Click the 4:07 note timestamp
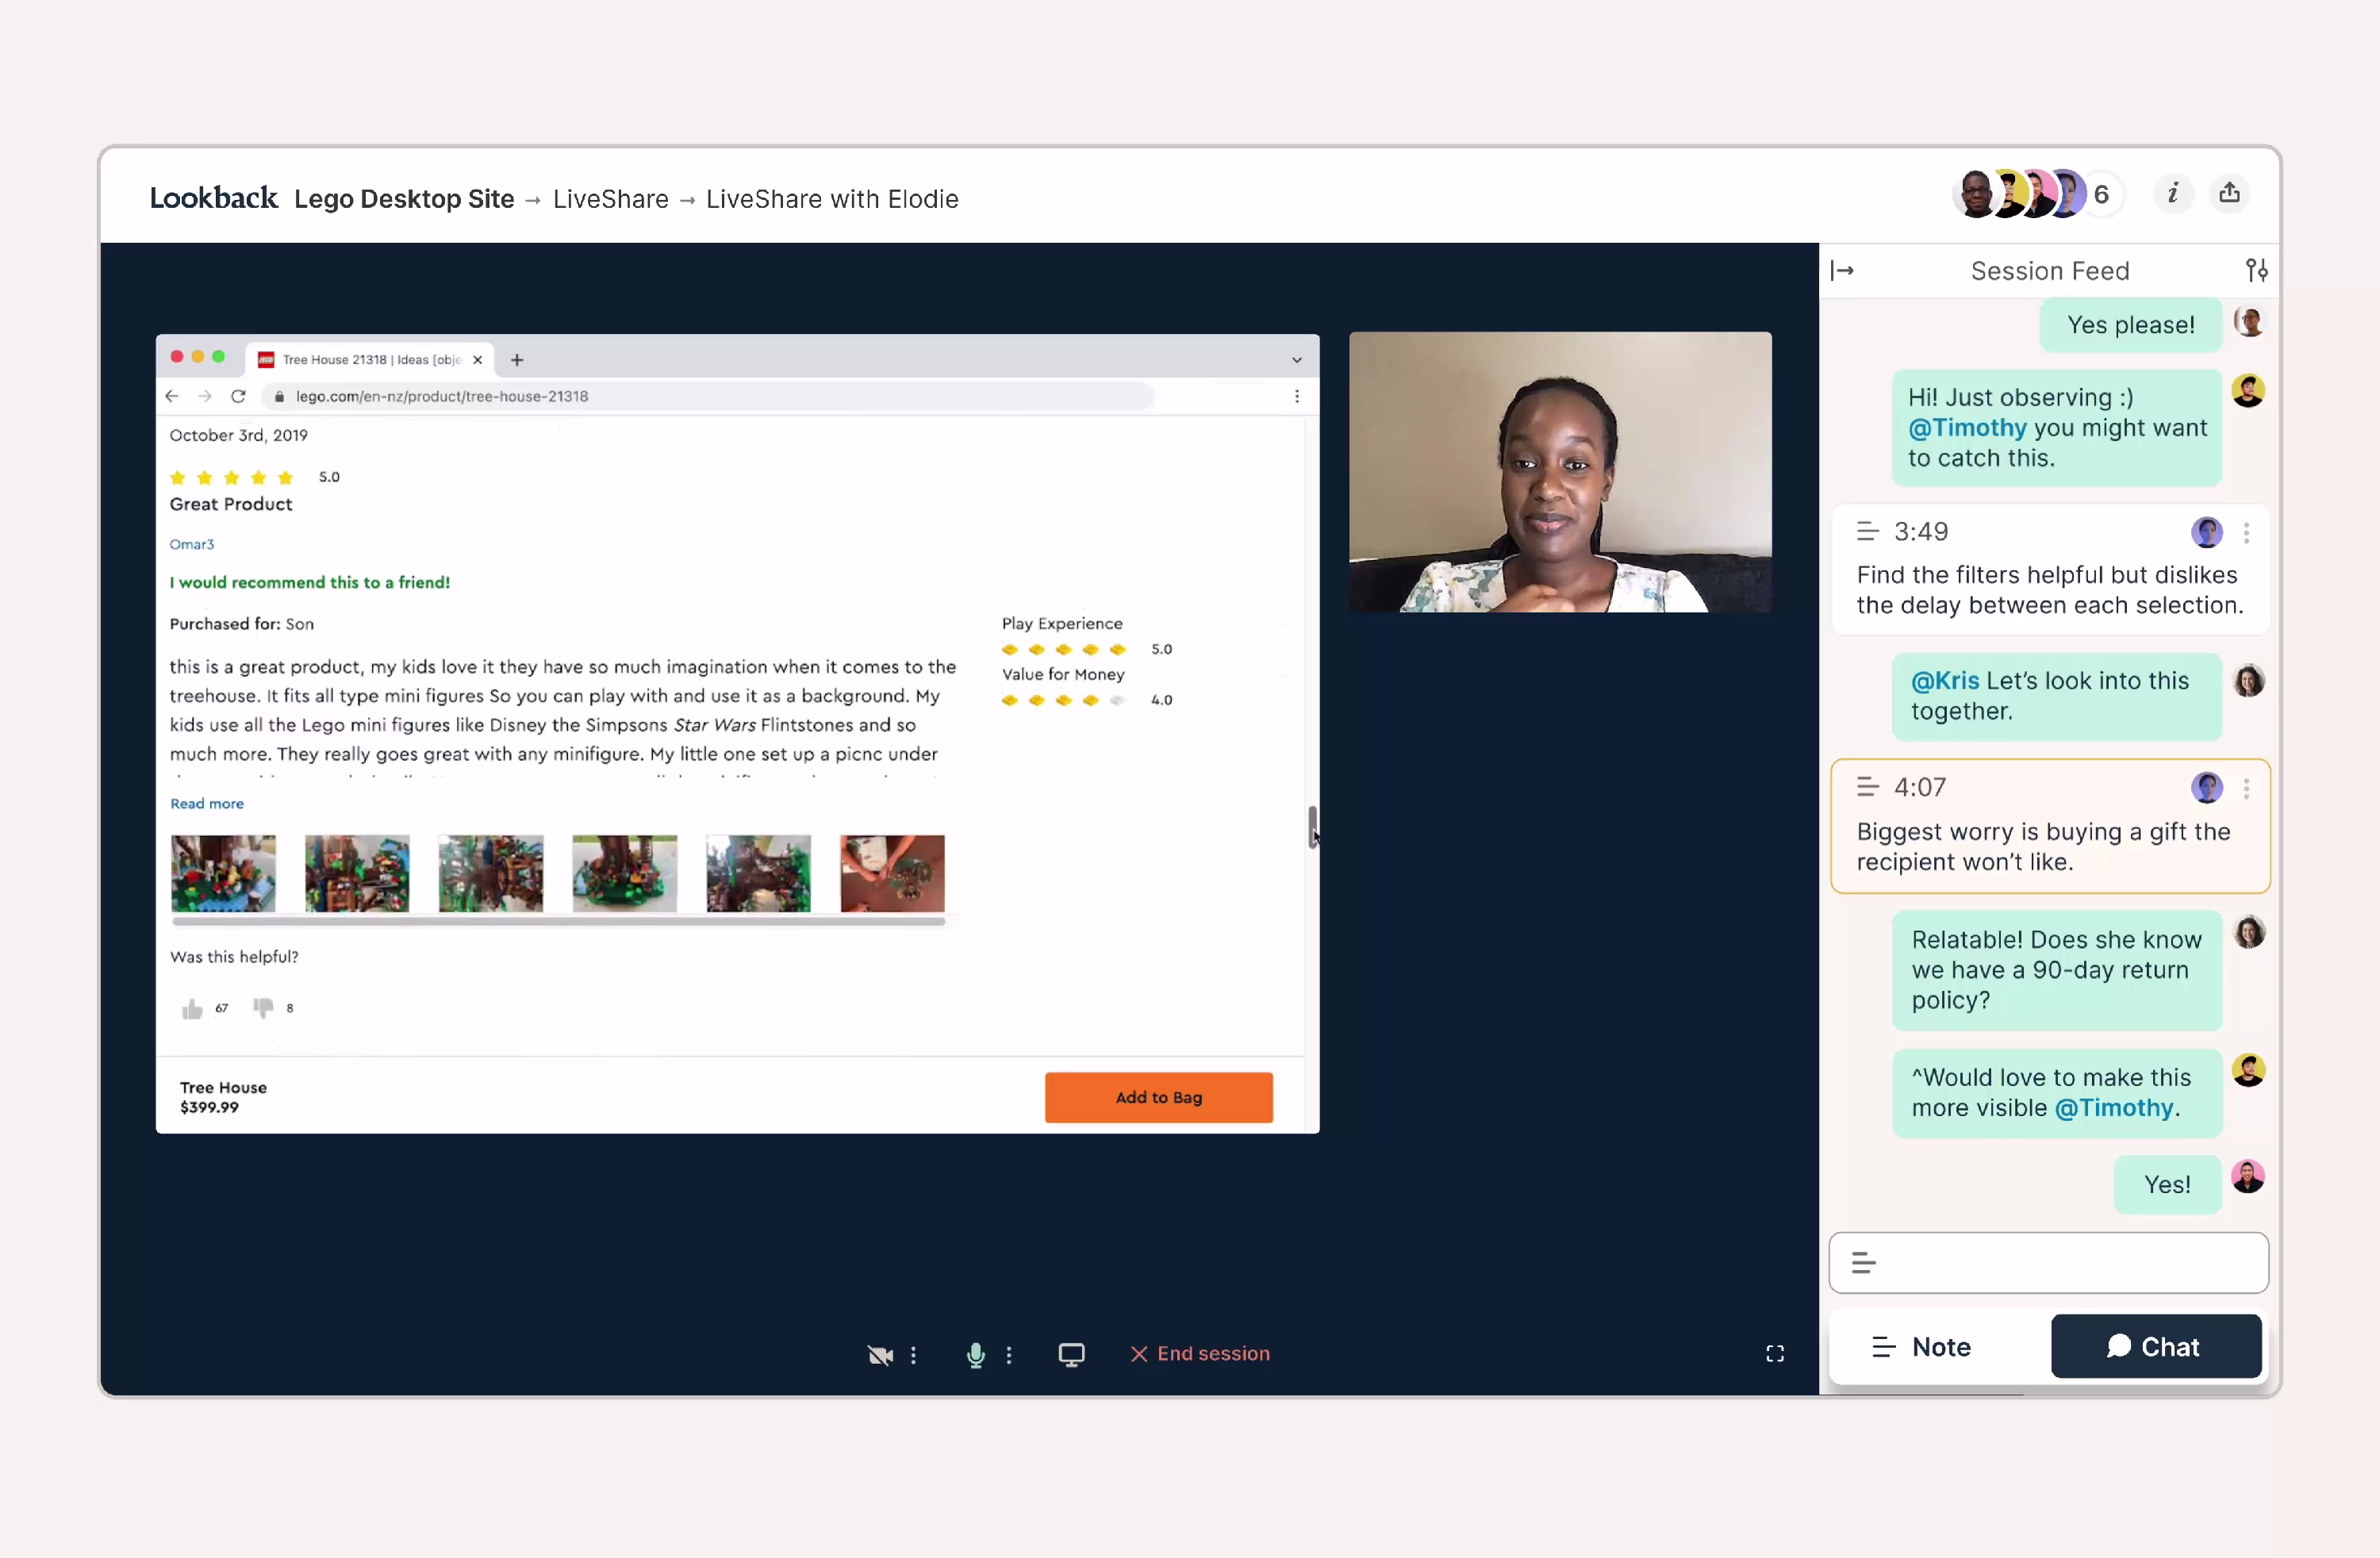 [1919, 787]
